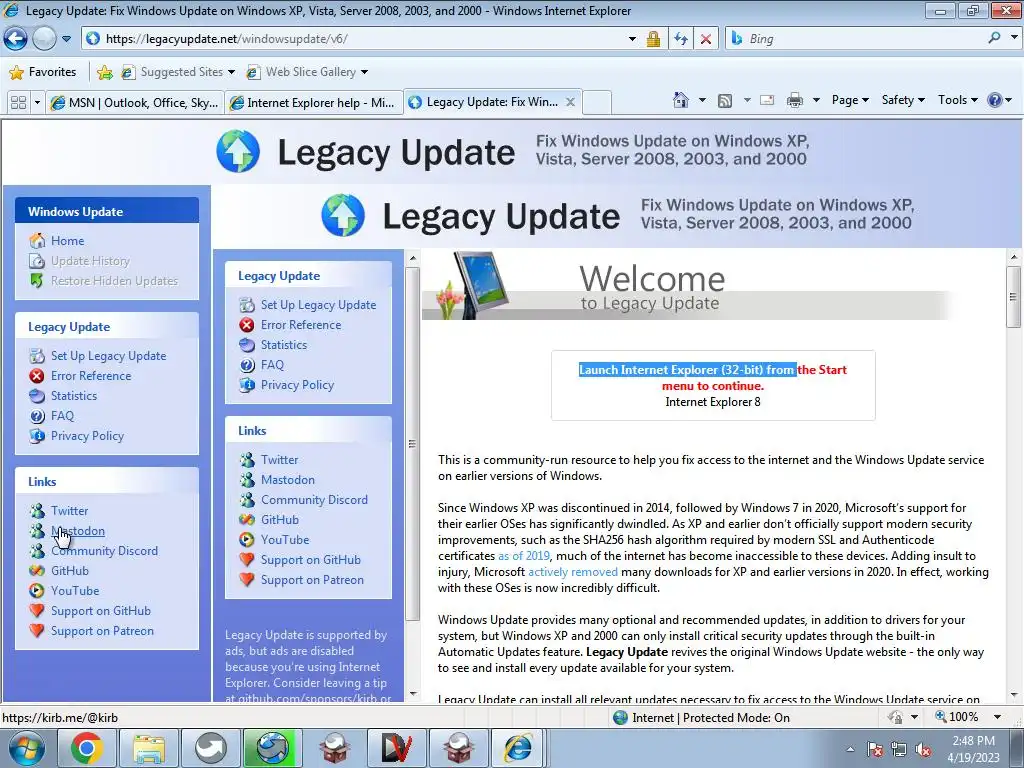This screenshot has height=768, width=1024.
Task: Show hidden tray icons arrow
Action: pos(850,750)
